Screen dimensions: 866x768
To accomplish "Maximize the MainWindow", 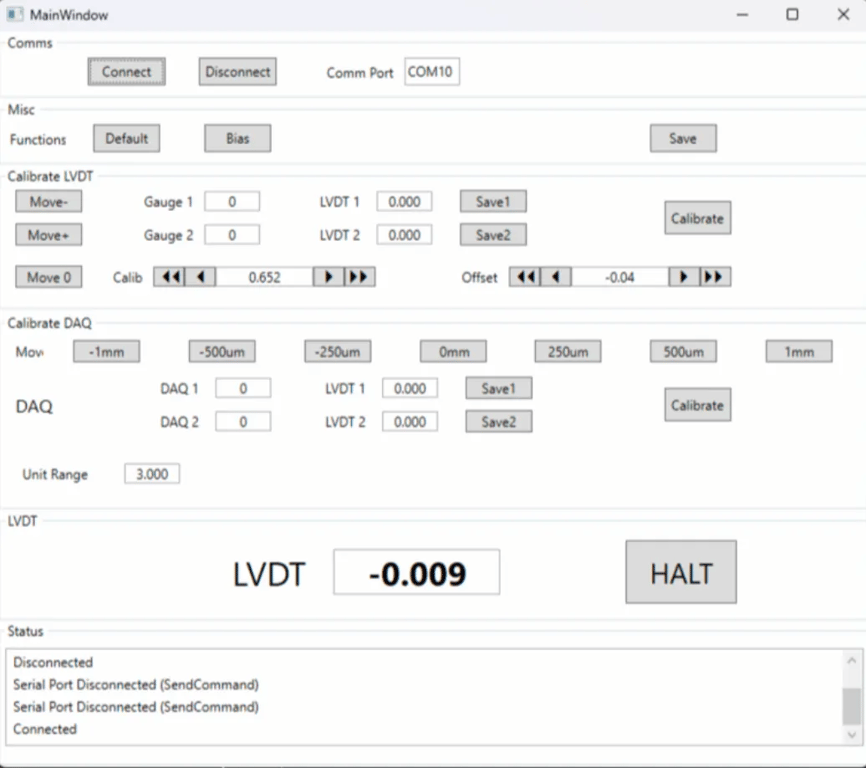I will click(793, 15).
